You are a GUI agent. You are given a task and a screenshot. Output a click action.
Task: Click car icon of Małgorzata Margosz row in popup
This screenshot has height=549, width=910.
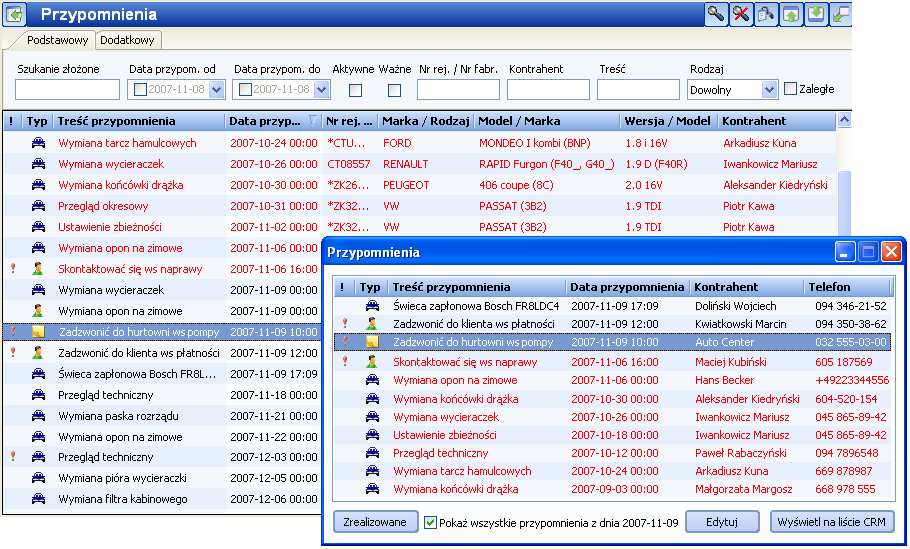click(x=372, y=489)
